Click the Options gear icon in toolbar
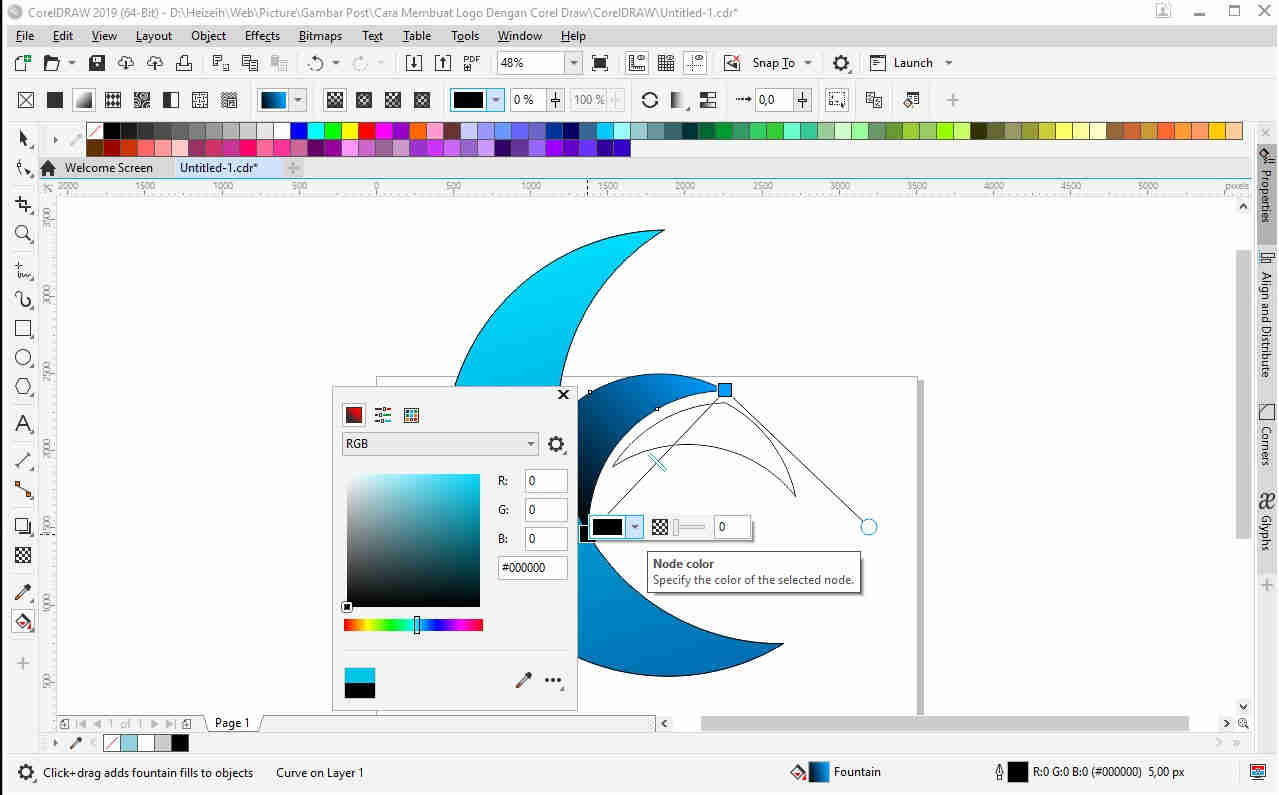The image size is (1279, 795). (x=841, y=63)
